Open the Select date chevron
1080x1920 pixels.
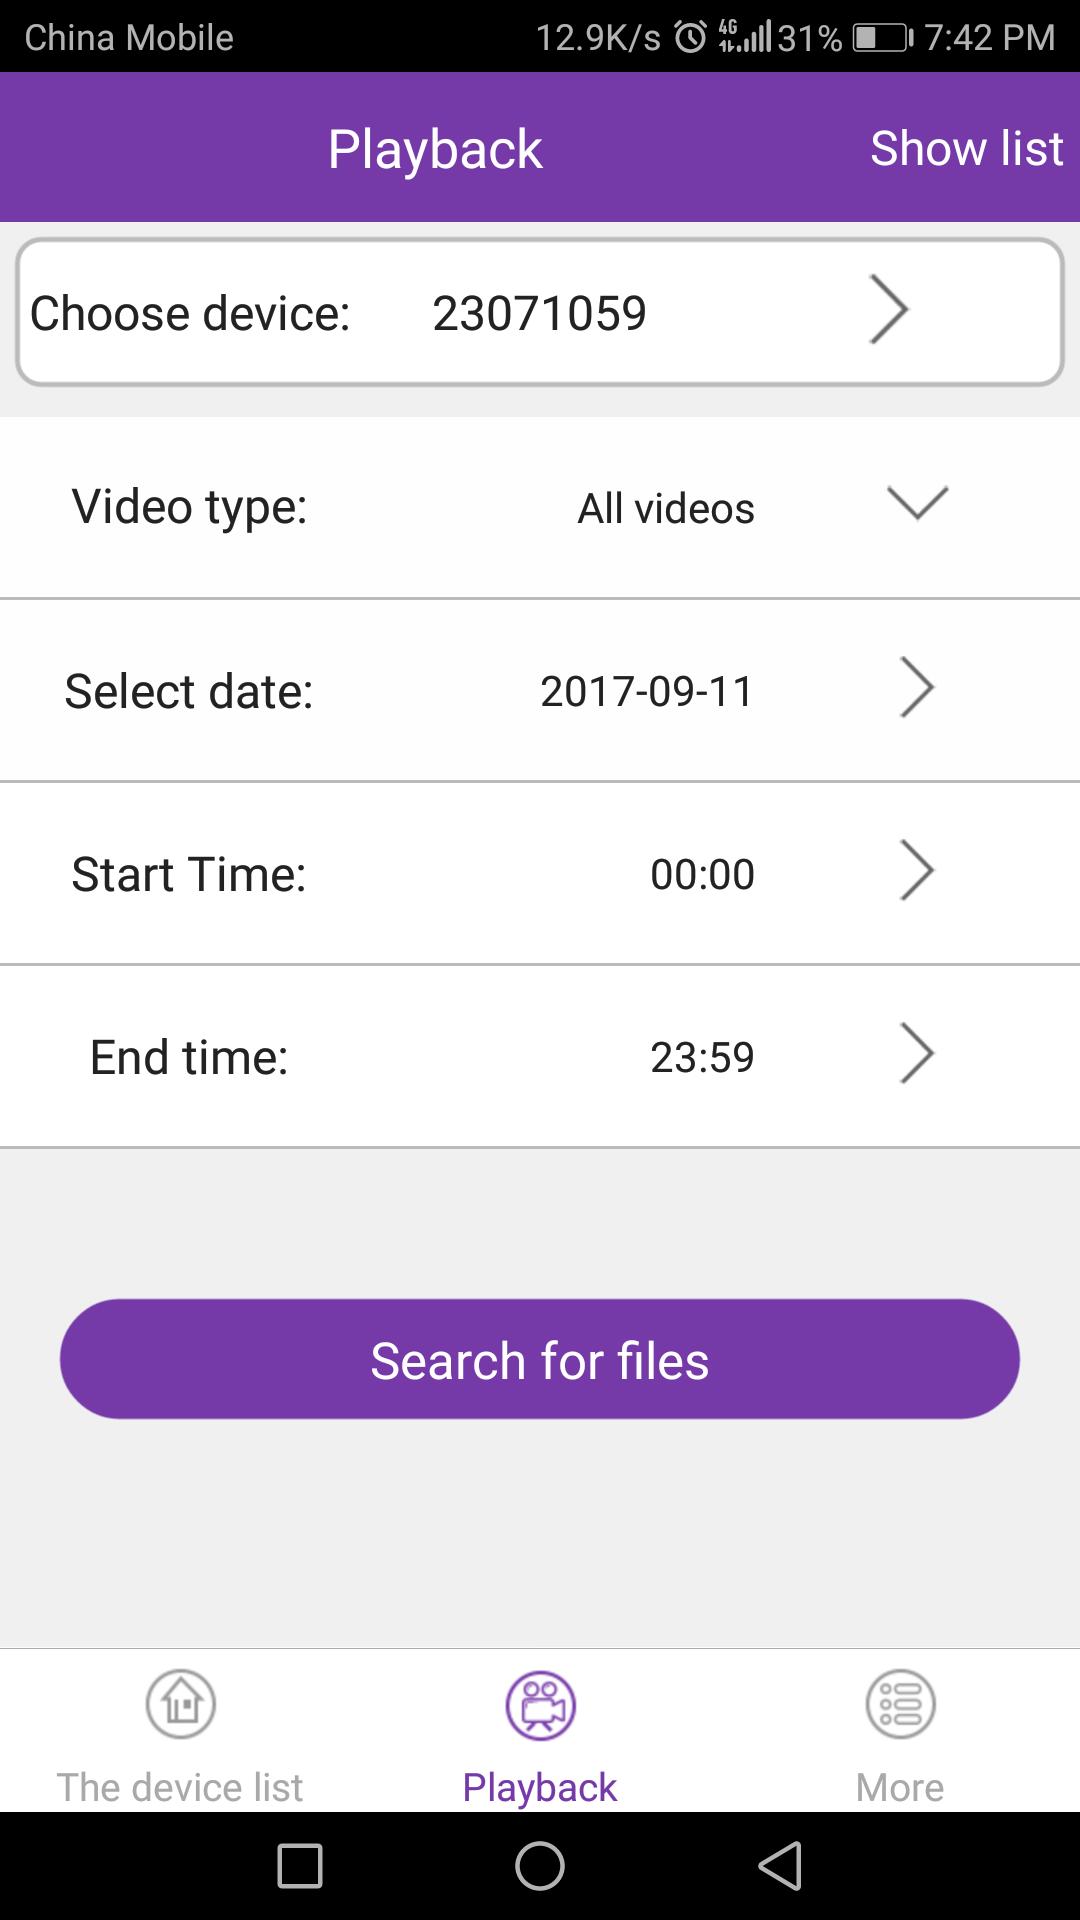coord(917,688)
